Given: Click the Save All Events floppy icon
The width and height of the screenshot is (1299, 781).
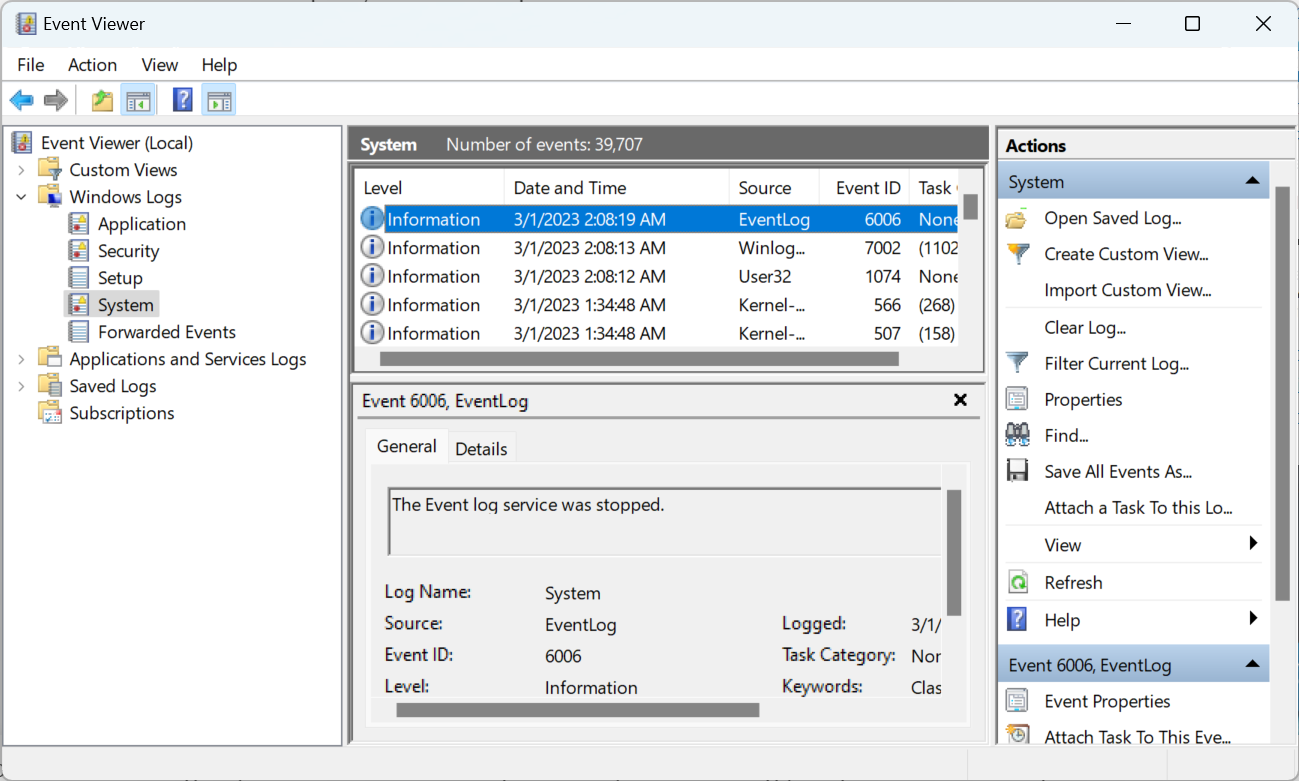Looking at the screenshot, I should (x=1017, y=471).
